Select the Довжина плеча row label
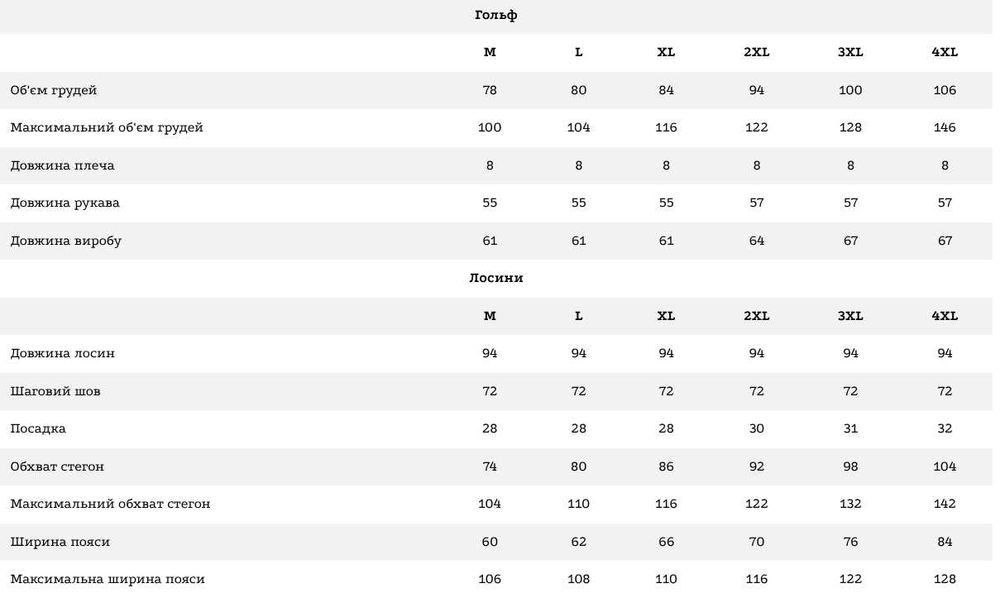Screen dimensions: 1000x612 click(x=62, y=165)
